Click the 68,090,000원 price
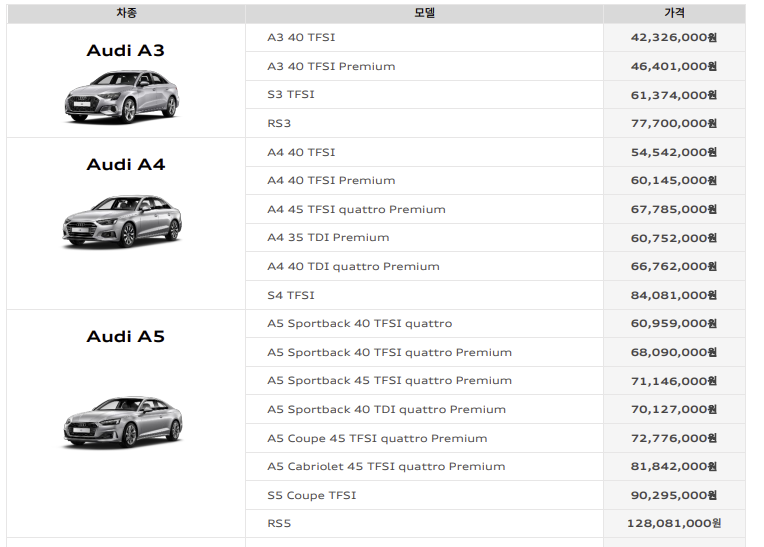 pyautogui.click(x=674, y=352)
